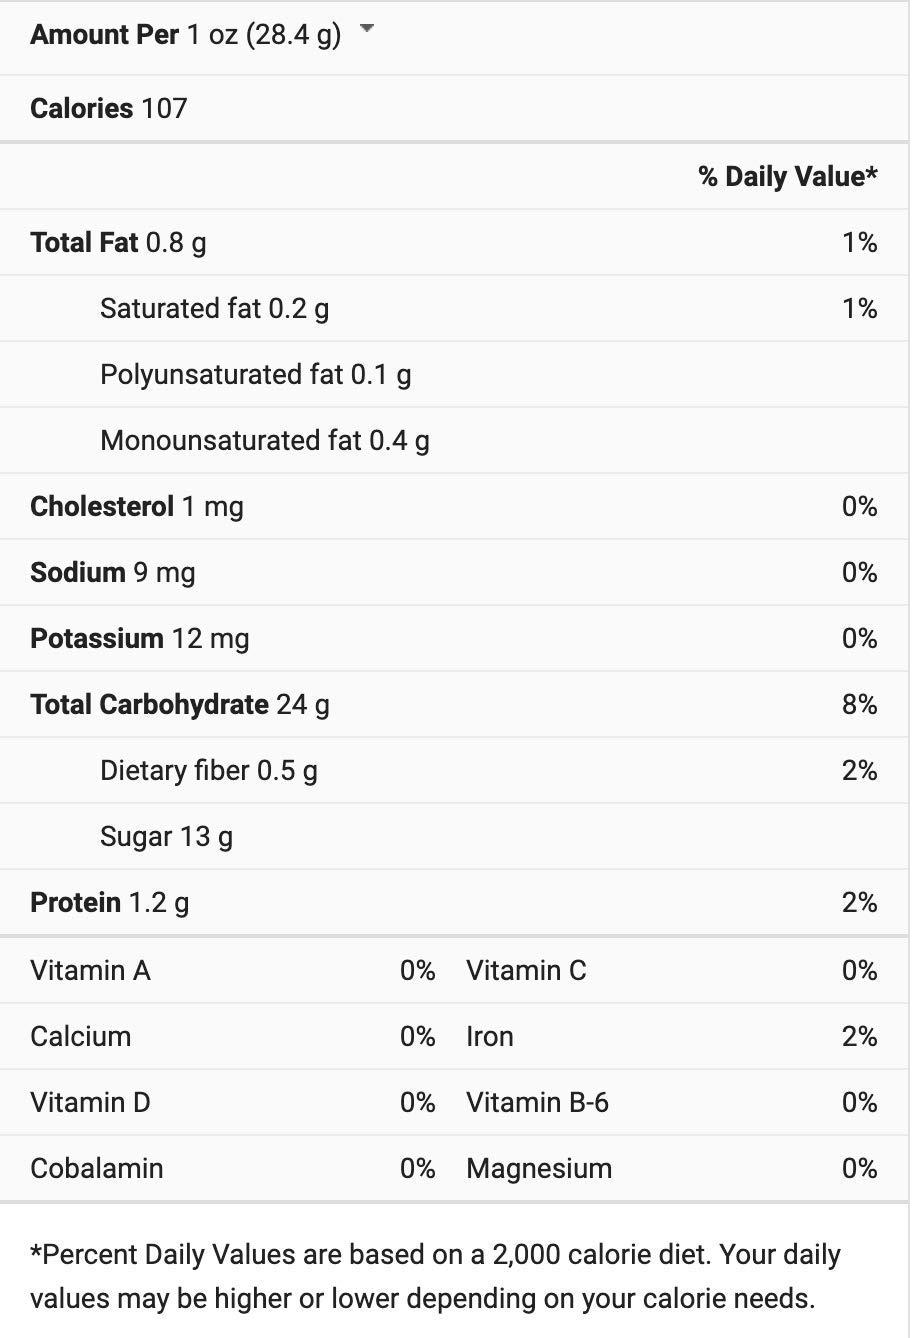The height and width of the screenshot is (1338, 912).
Task: Click the Vitamin A label
Action: [x=90, y=971]
